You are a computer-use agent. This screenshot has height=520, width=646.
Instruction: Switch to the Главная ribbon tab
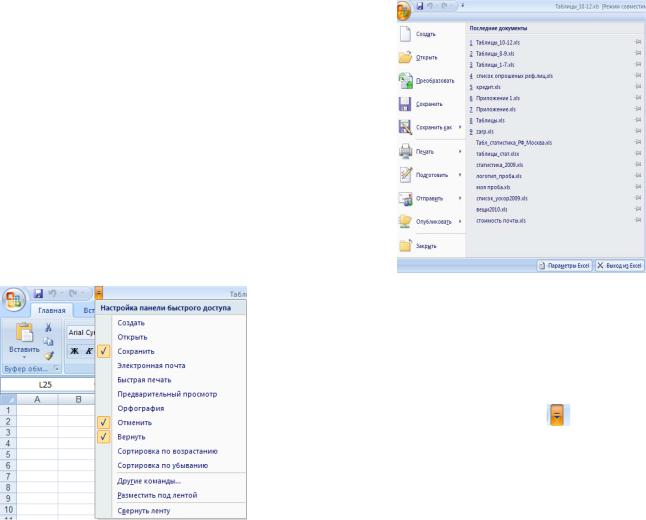coord(52,310)
